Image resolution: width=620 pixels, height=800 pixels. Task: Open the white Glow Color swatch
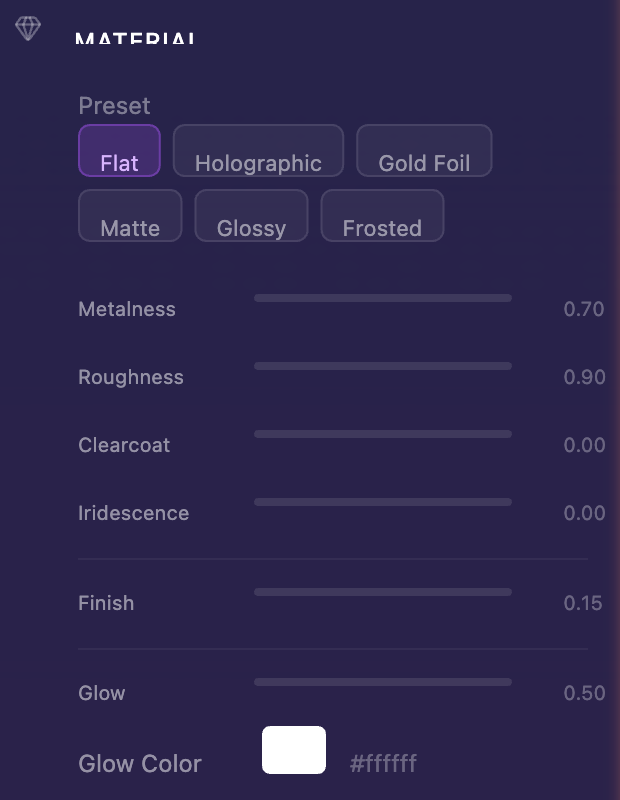[294, 750]
